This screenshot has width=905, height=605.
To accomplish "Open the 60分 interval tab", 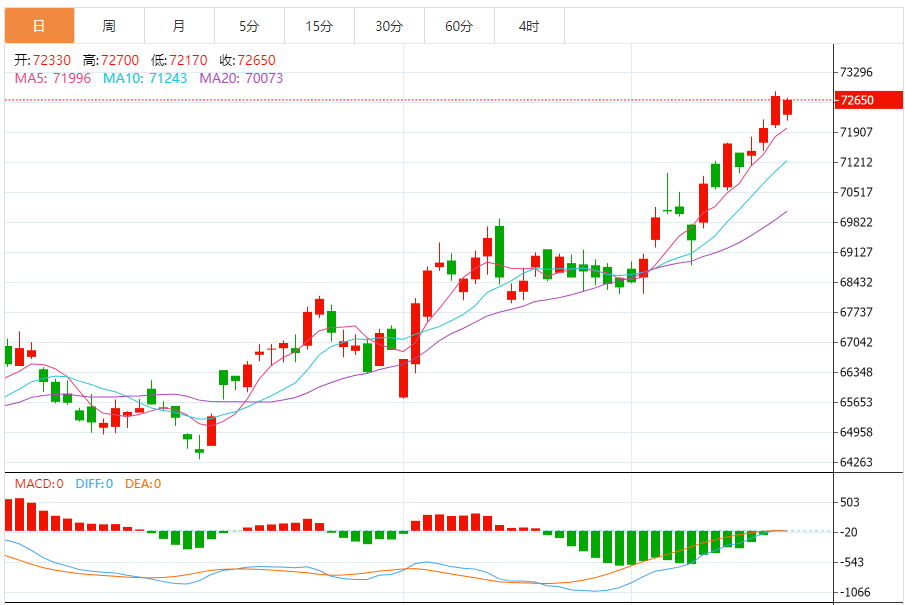I will (459, 26).
